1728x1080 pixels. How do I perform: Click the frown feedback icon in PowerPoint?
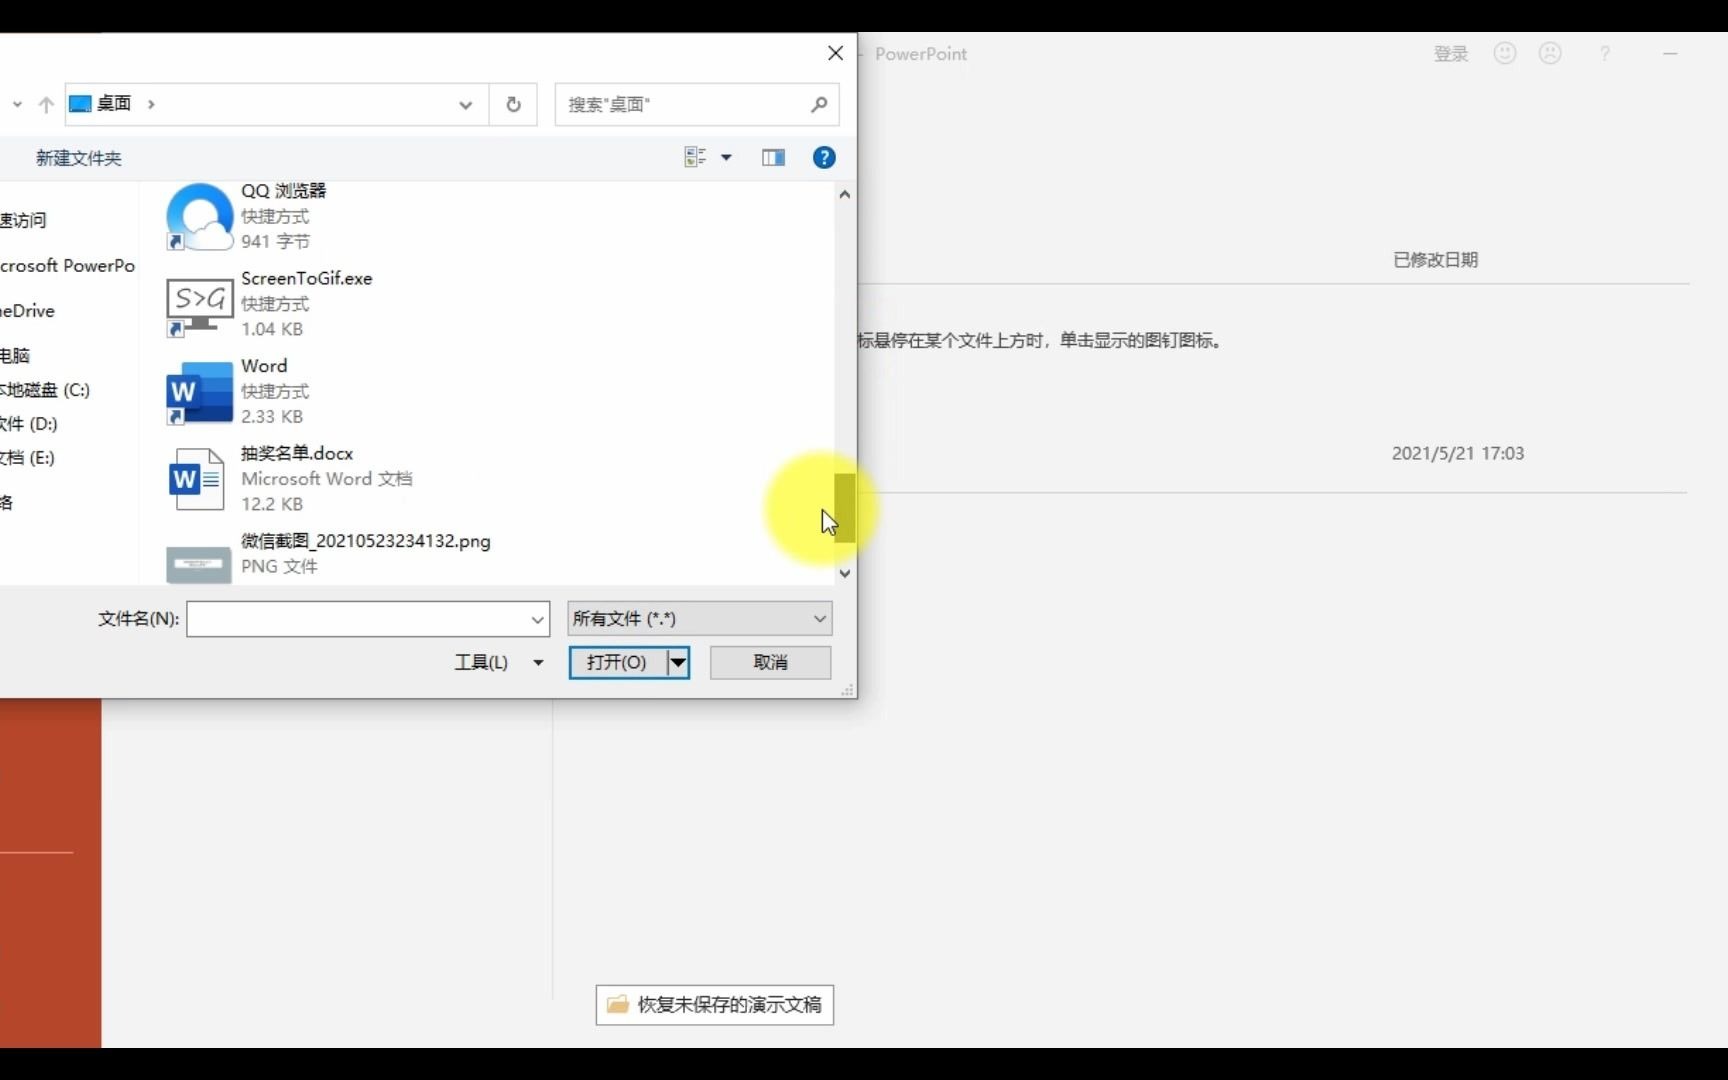tap(1550, 53)
